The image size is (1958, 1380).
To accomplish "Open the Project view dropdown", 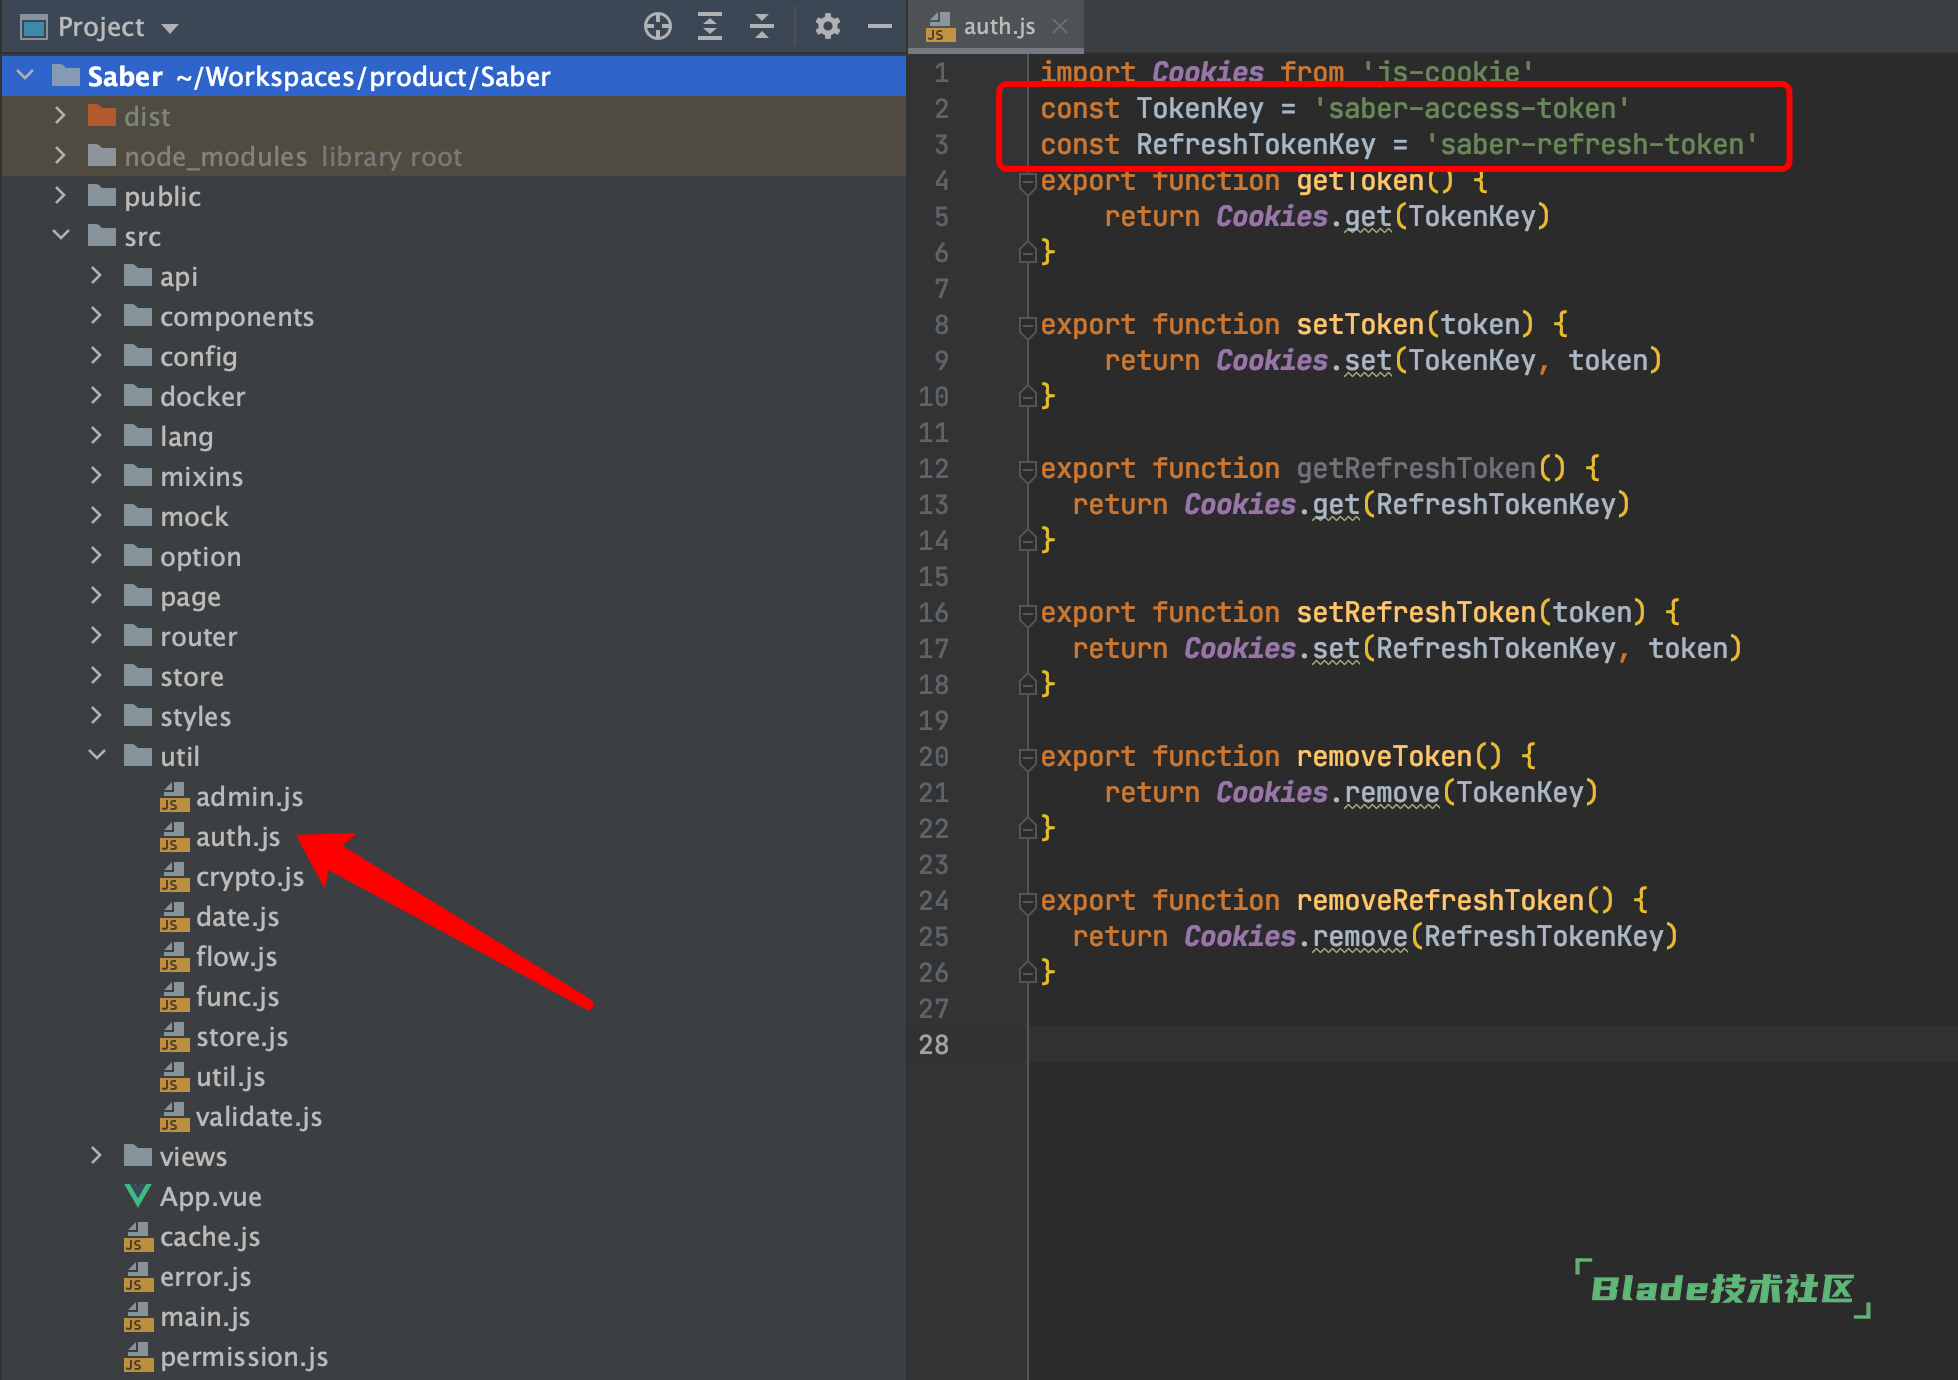I will coord(170,28).
